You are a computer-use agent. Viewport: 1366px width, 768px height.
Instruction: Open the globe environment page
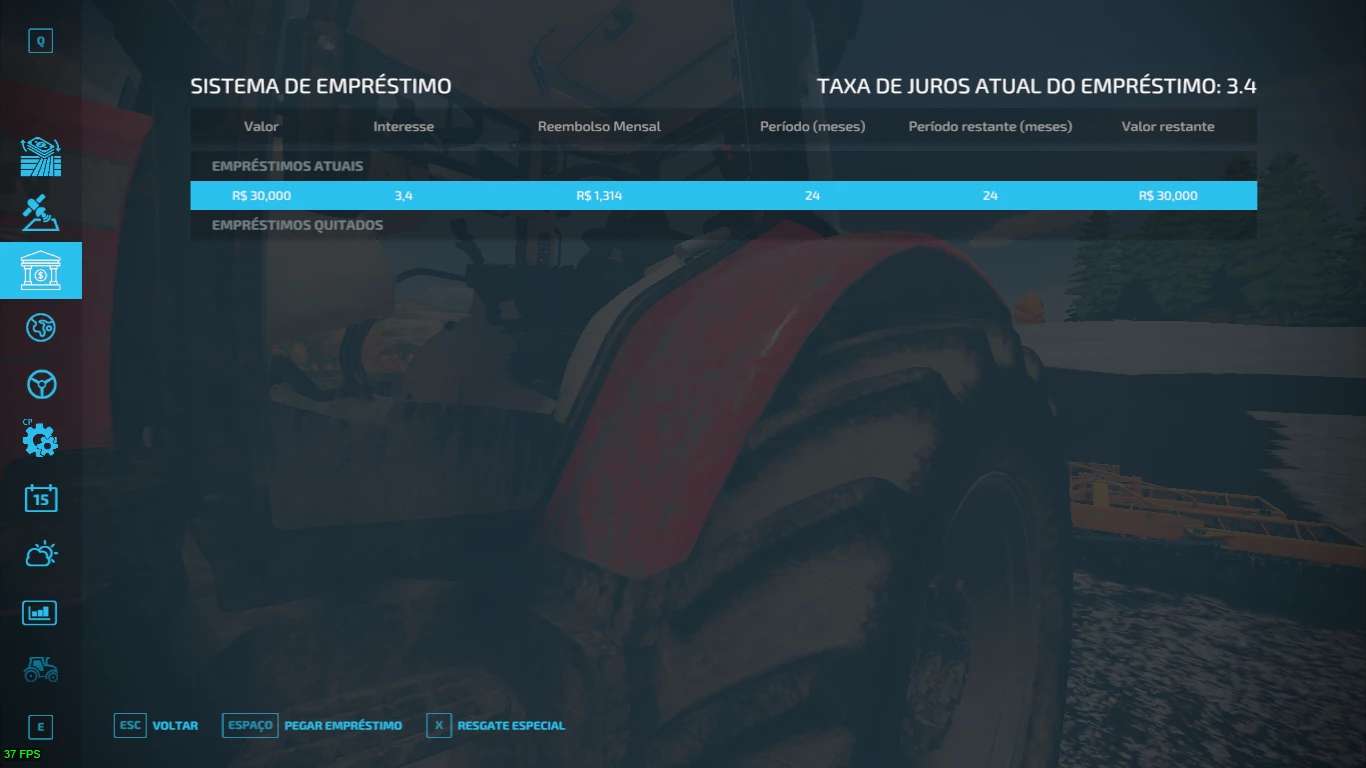coord(40,327)
